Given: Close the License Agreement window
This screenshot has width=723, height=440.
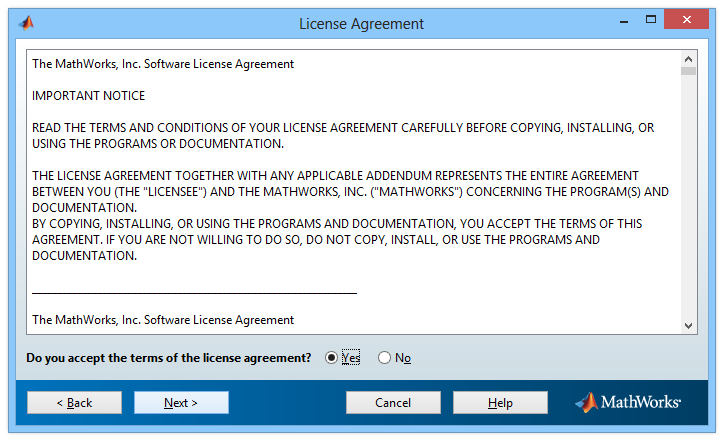Looking at the screenshot, I should [x=686, y=19].
